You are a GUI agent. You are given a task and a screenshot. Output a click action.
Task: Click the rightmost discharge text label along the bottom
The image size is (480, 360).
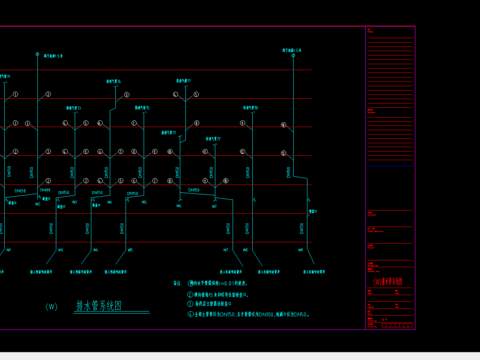[x=314, y=272]
